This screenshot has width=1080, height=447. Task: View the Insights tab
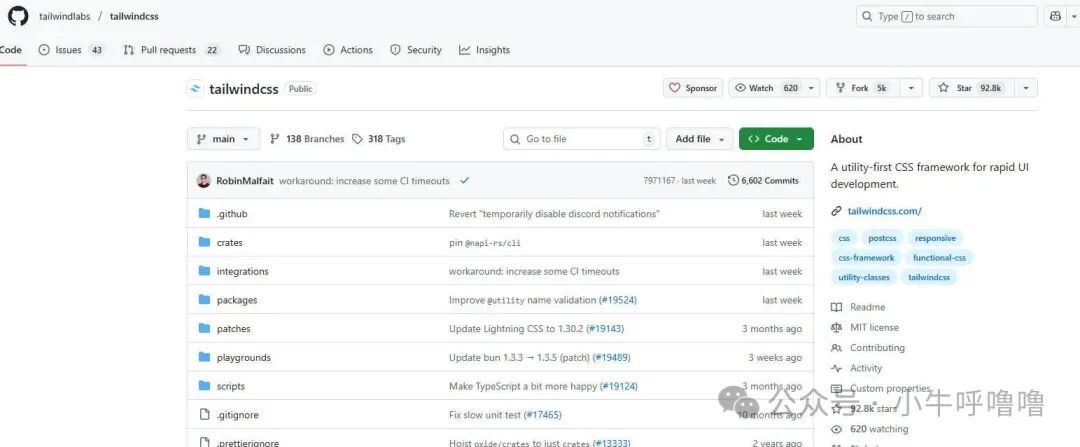[x=484, y=50]
